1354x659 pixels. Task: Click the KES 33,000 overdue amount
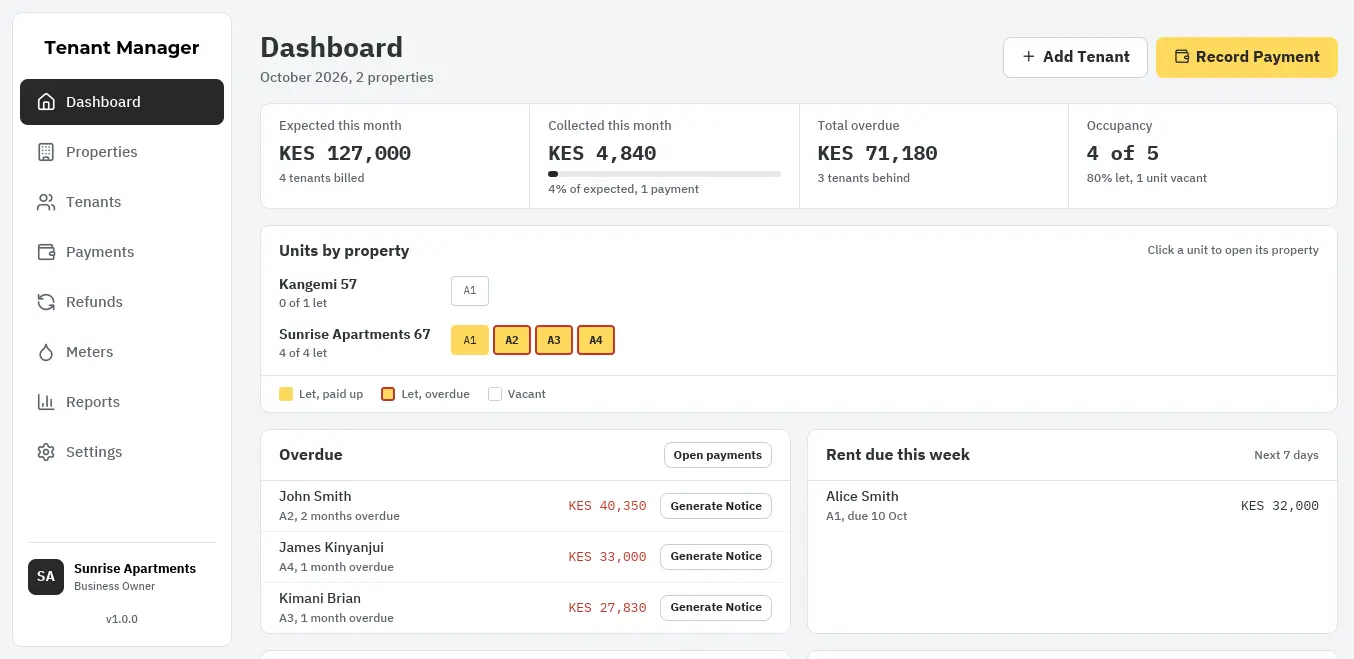[607, 556]
